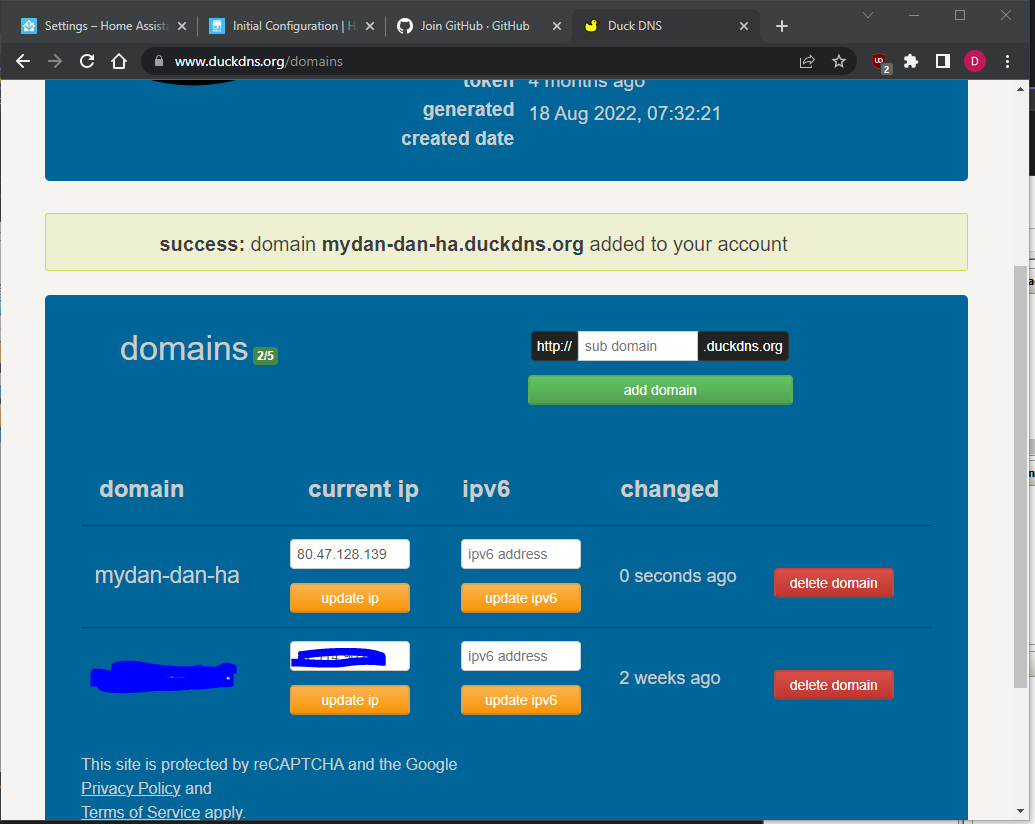This screenshot has height=824, width=1035.
Task: Click the 2/5 domains count badge
Action: click(265, 356)
